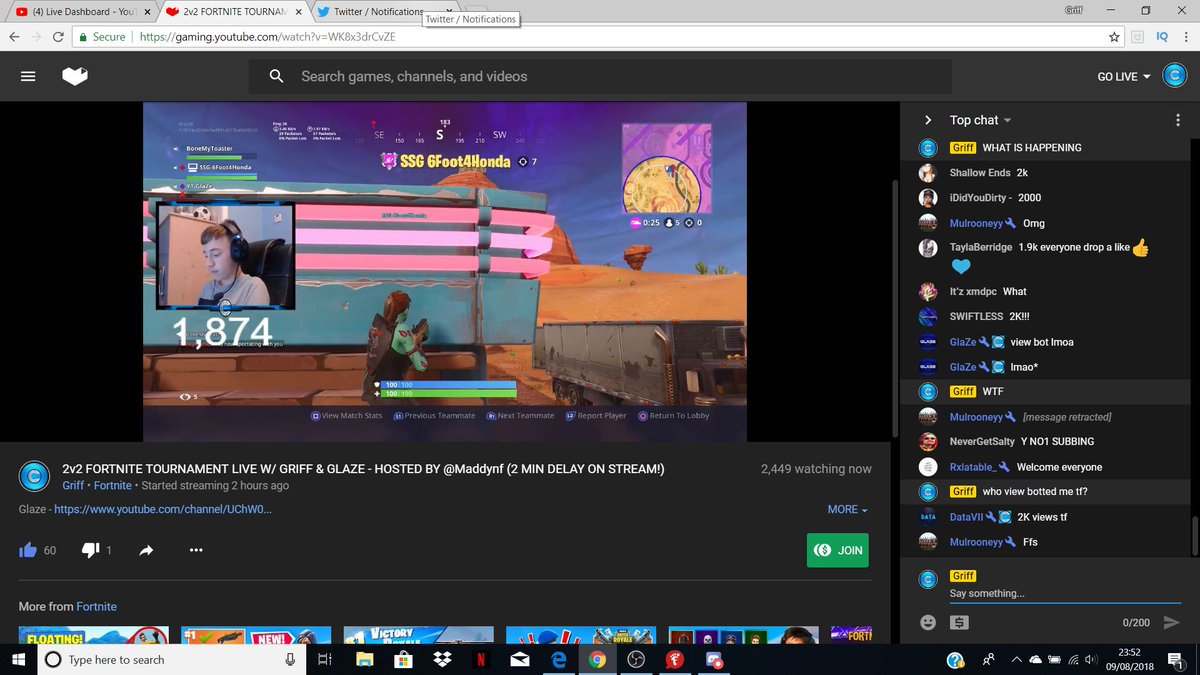Click the Chrome back arrow
Viewport: 1200px width, 675px height.
pos(14,37)
